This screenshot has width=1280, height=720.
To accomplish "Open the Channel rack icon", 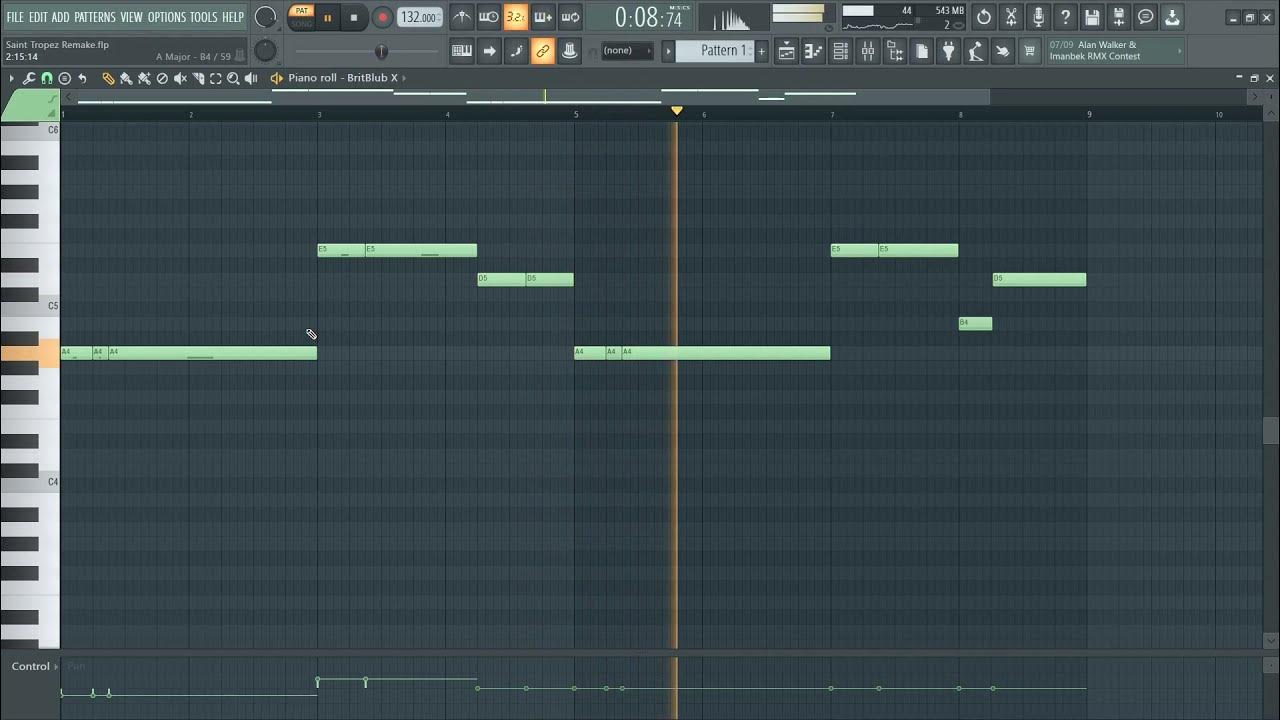I will tap(841, 51).
